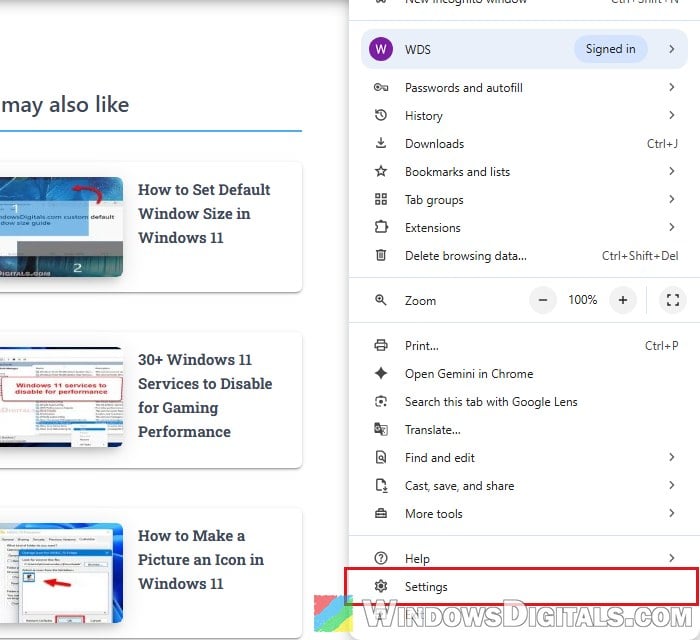Open article How to Set Default Window Size

click(204, 214)
